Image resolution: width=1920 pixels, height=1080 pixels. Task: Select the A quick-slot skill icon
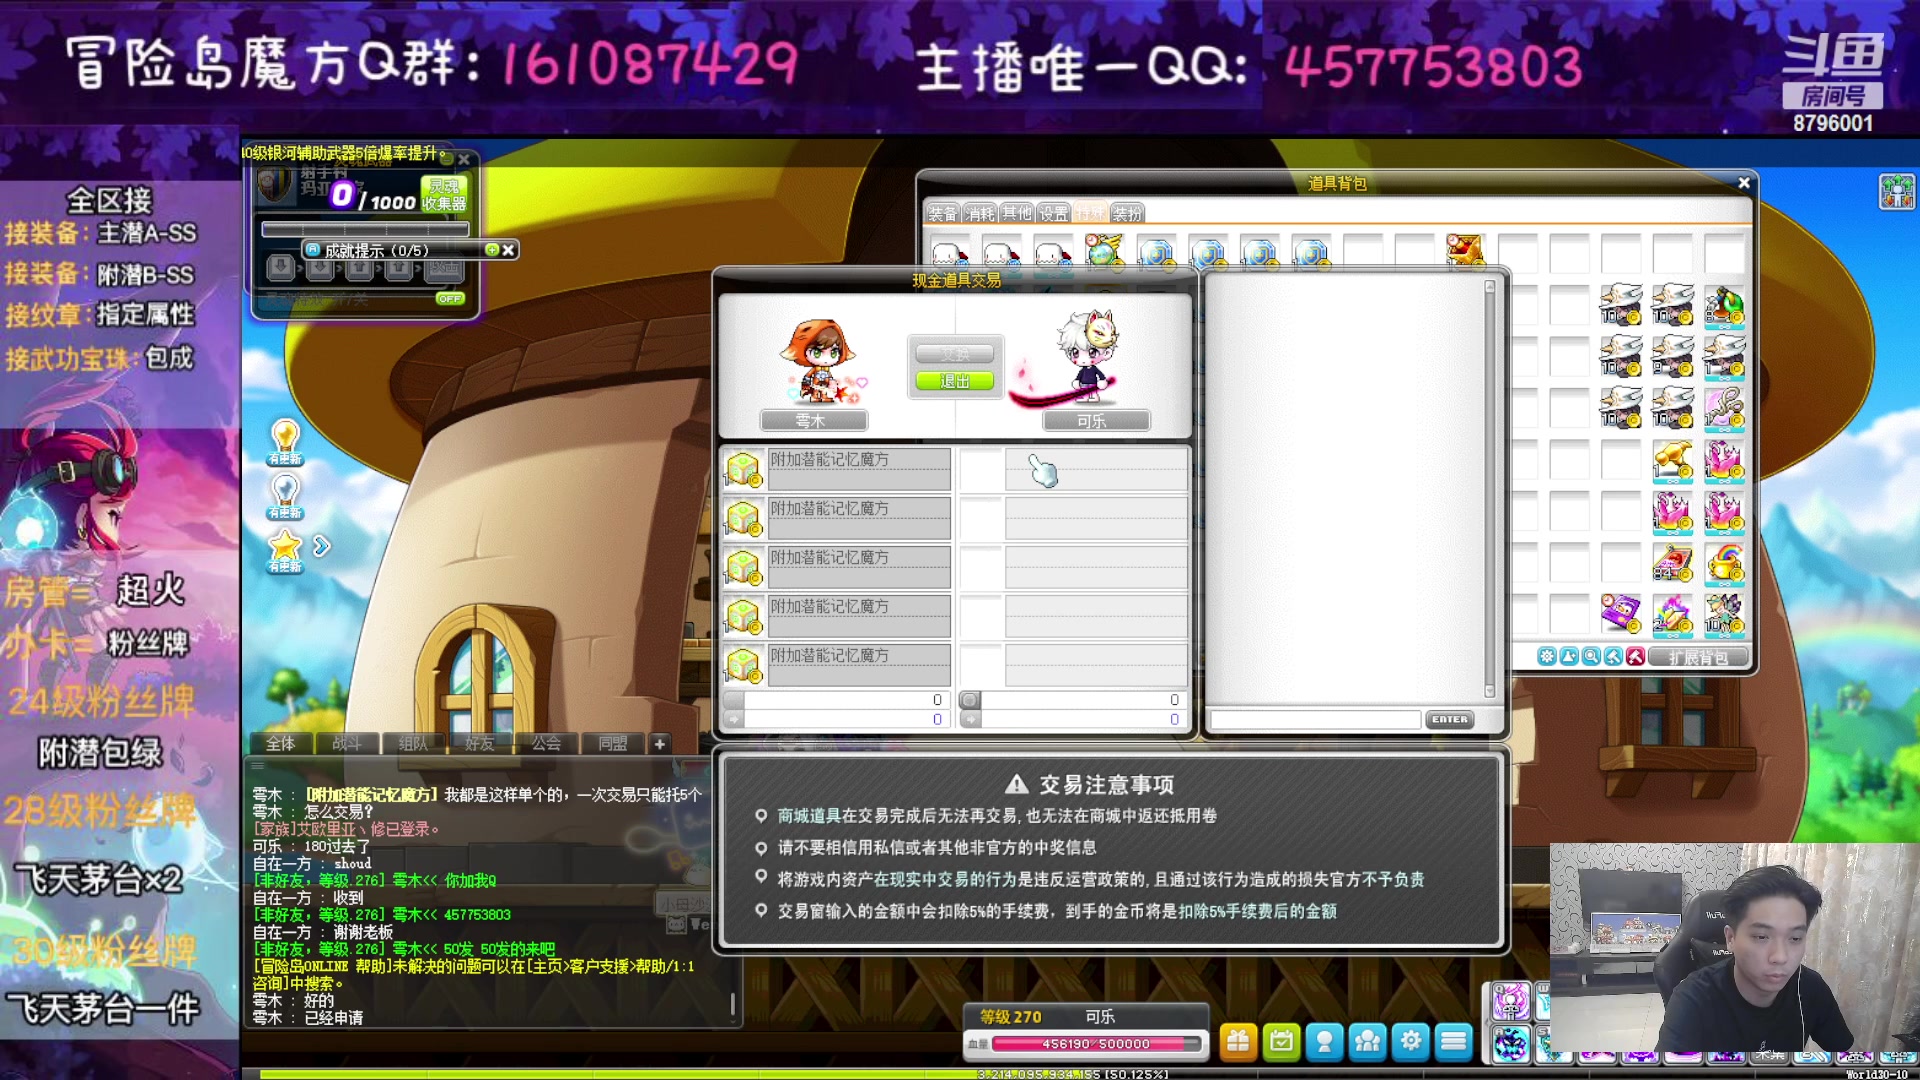coord(1511,1044)
